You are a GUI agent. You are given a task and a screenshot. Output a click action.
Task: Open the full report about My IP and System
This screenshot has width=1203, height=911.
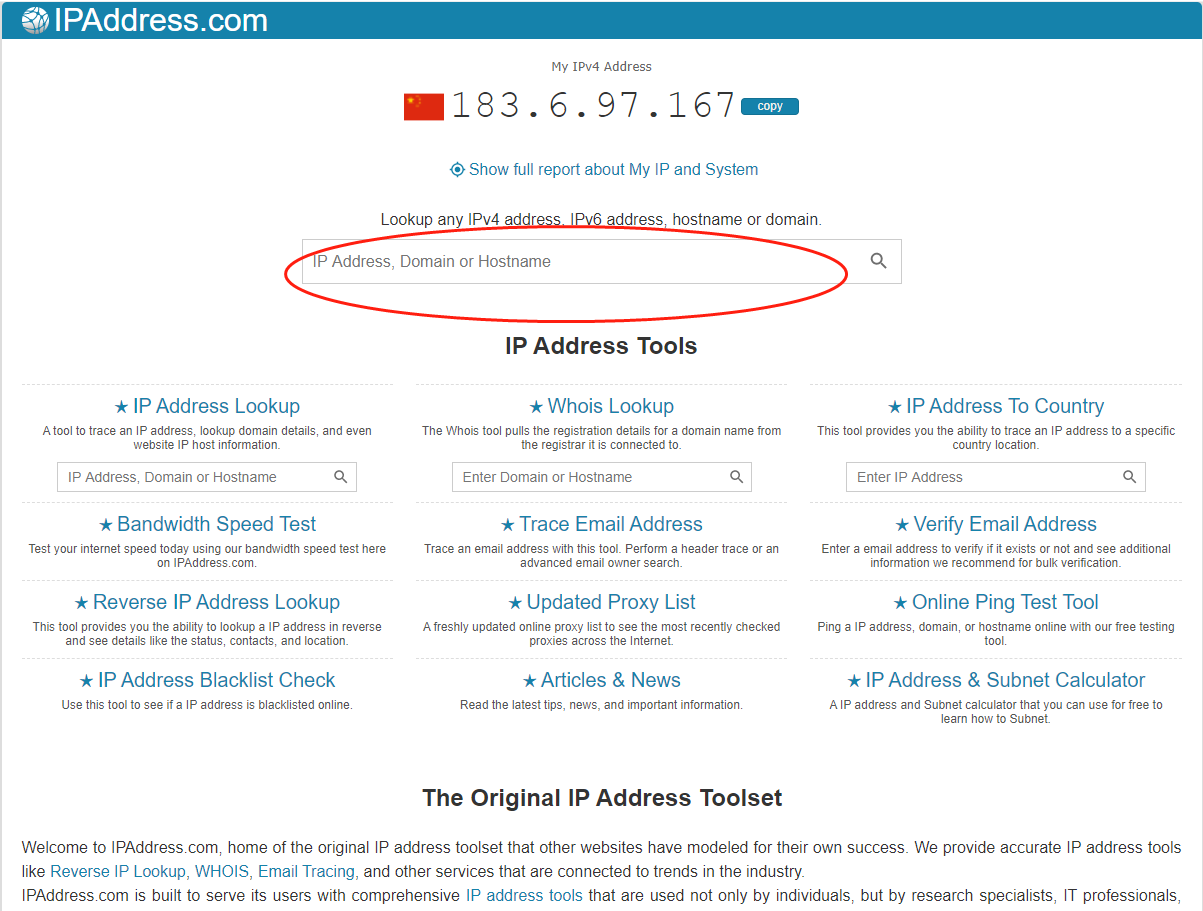pos(613,169)
